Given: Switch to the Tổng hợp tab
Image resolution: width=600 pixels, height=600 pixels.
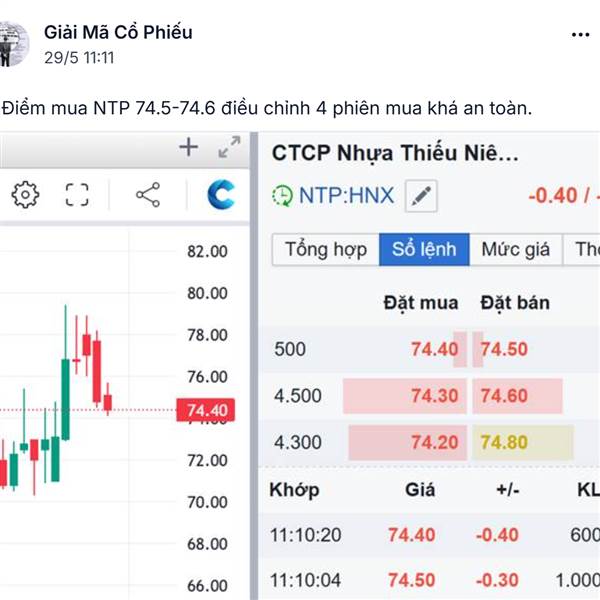Looking at the screenshot, I should (x=326, y=249).
